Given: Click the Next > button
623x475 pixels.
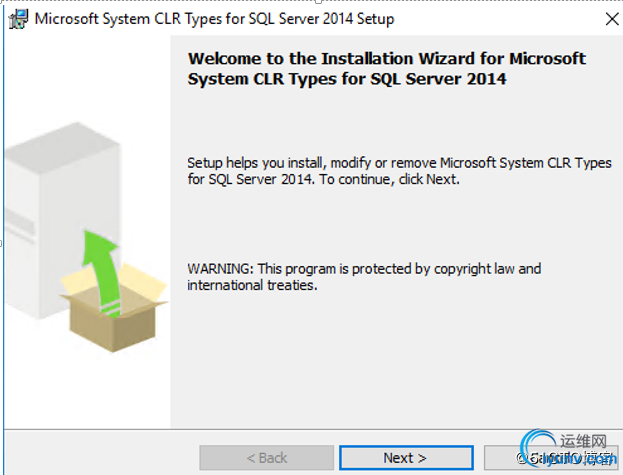Looking at the screenshot, I should click(x=406, y=458).
